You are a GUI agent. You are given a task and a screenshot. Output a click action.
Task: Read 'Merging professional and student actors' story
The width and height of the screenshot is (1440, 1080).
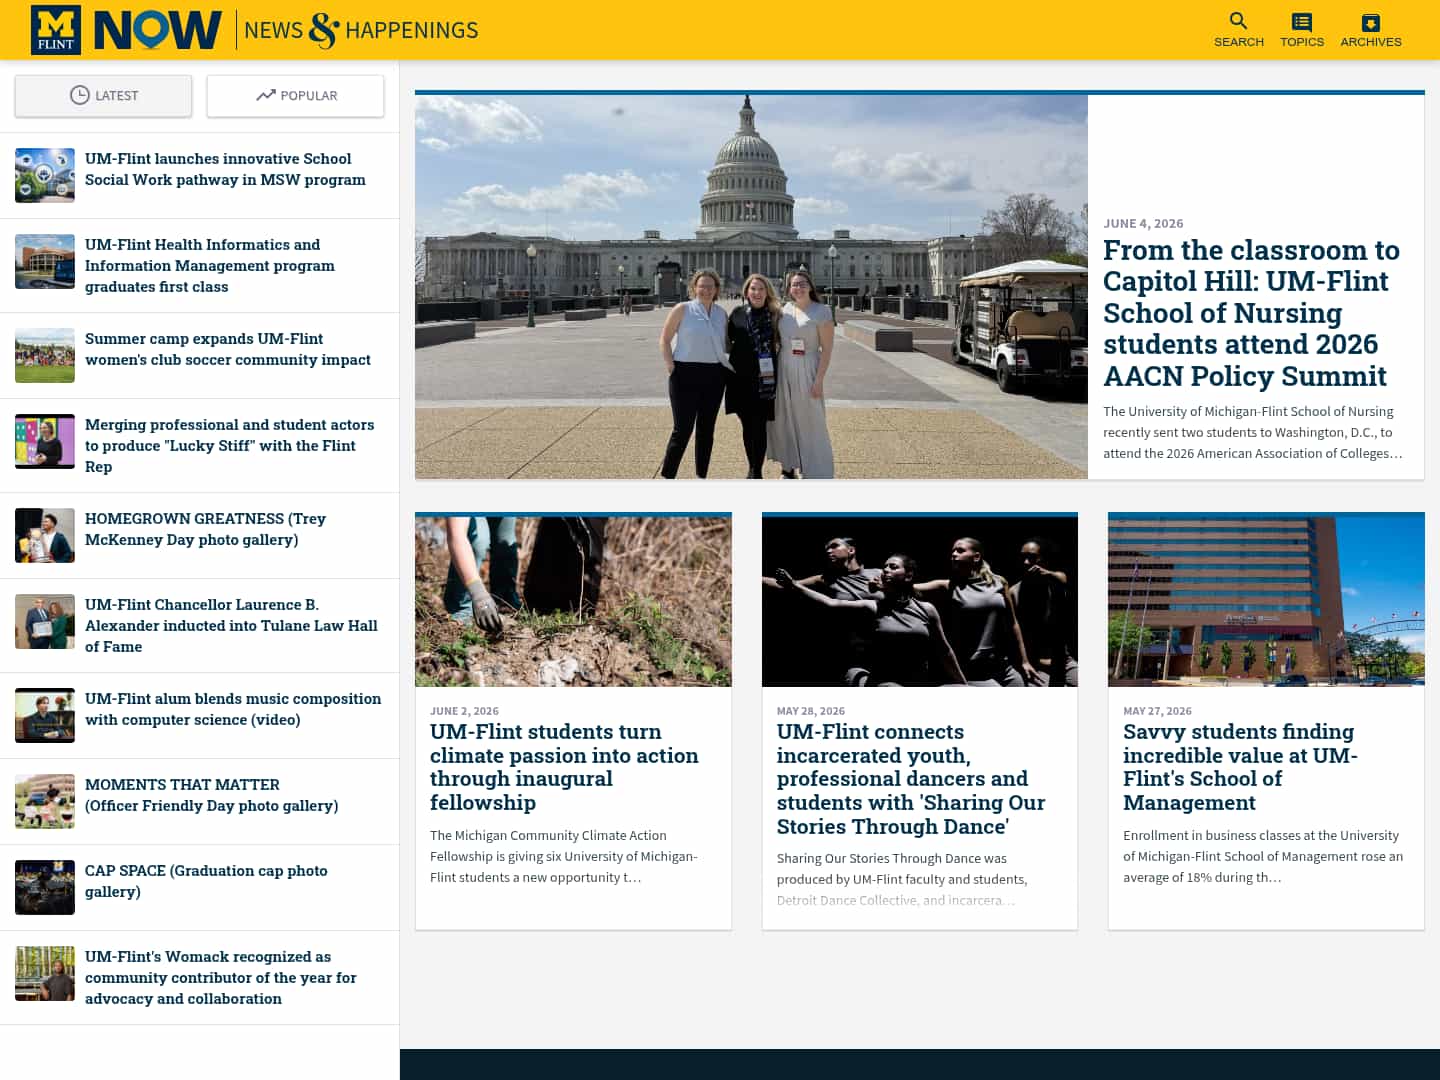[230, 445]
